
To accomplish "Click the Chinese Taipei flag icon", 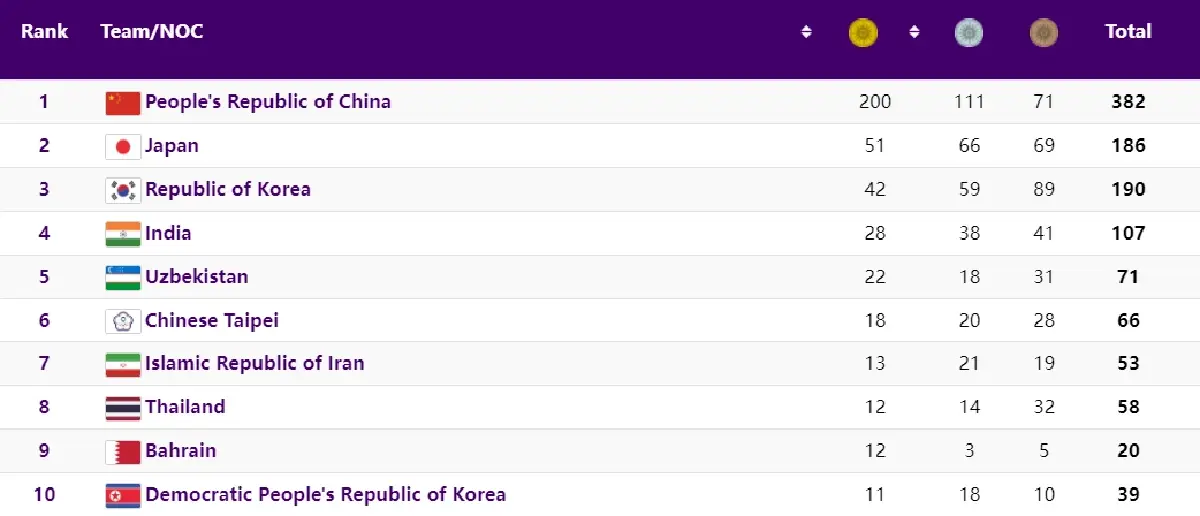I will pyautogui.click(x=123, y=321).
